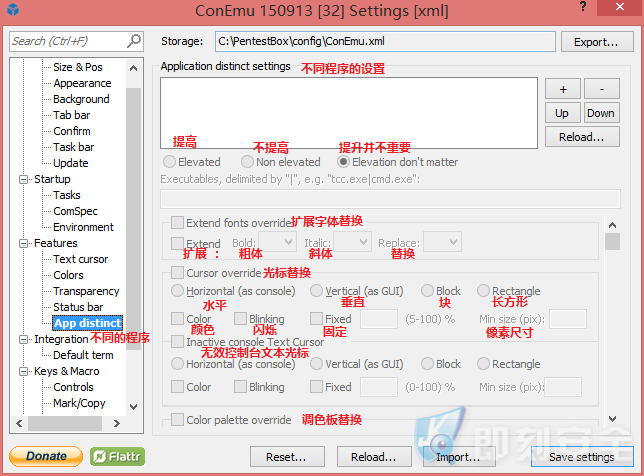The image size is (644, 476).
Task: Move entry Up in list
Action: click(x=563, y=113)
